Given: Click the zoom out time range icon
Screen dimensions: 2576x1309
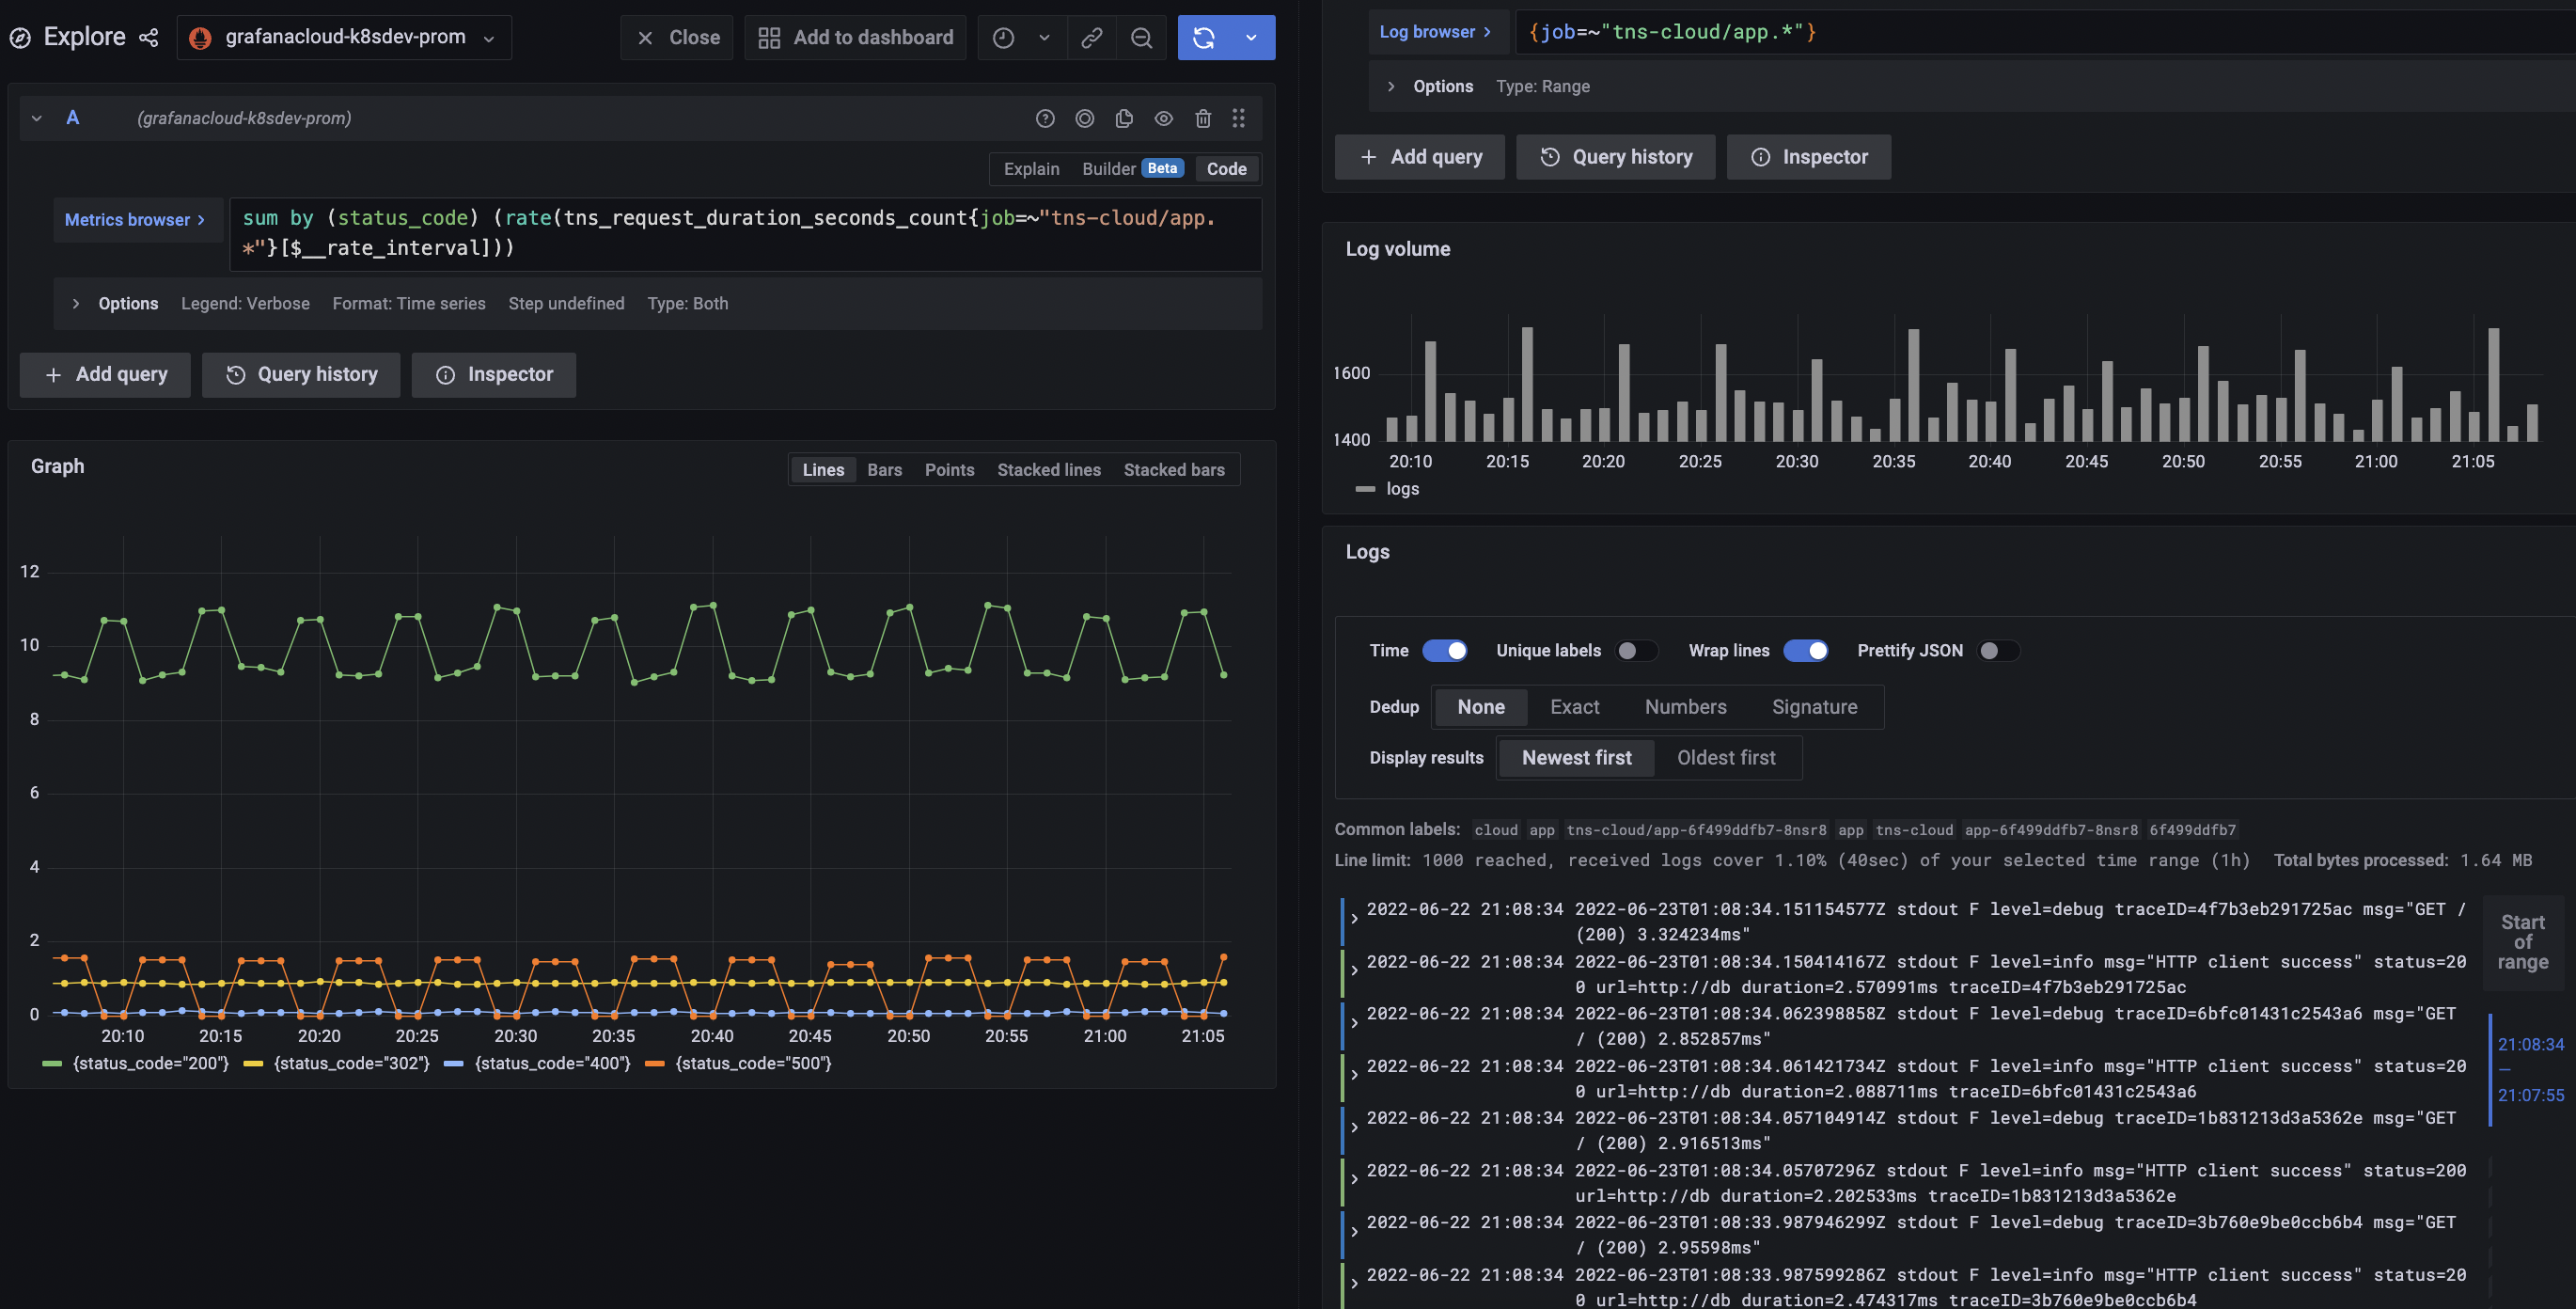Looking at the screenshot, I should point(1141,37).
